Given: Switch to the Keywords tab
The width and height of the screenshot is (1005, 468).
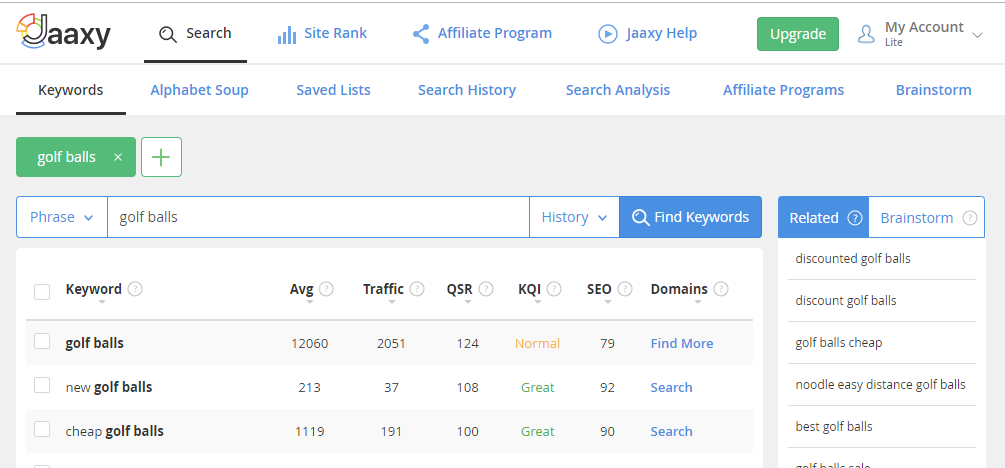Looking at the screenshot, I should tap(71, 90).
